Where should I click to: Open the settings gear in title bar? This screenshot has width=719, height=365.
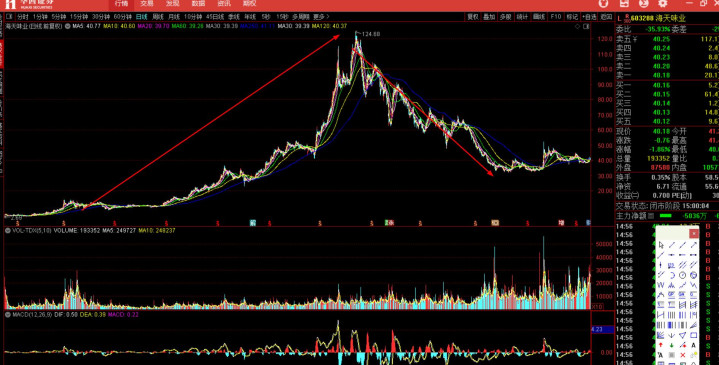coord(663,4)
